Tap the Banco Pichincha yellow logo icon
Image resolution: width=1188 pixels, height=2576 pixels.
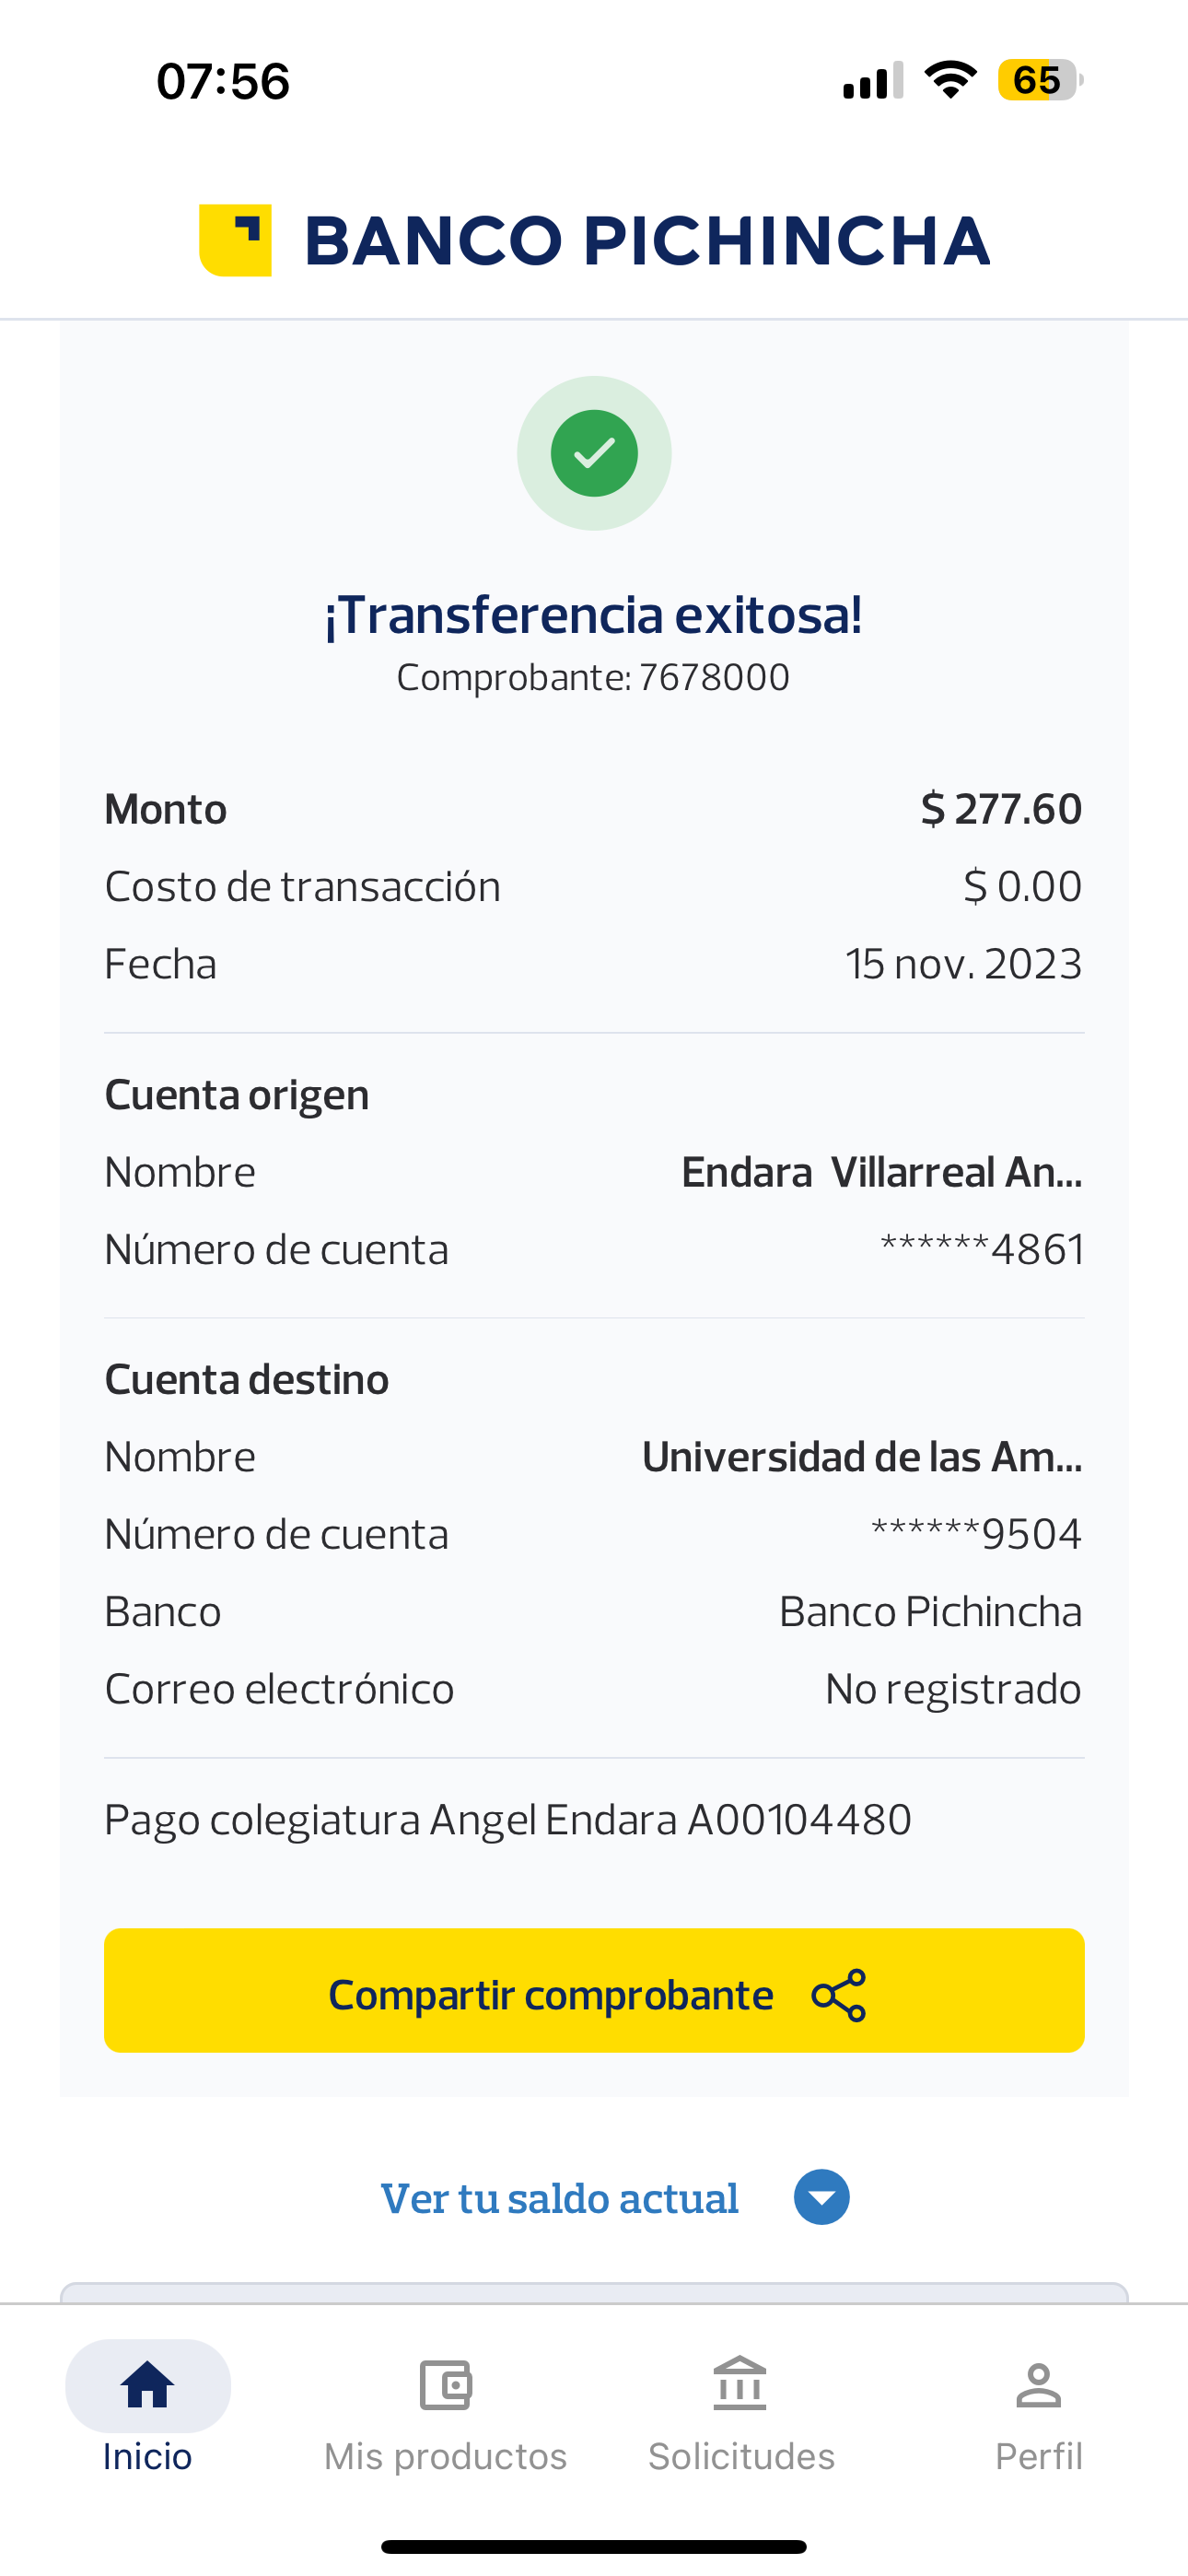pyautogui.click(x=236, y=240)
